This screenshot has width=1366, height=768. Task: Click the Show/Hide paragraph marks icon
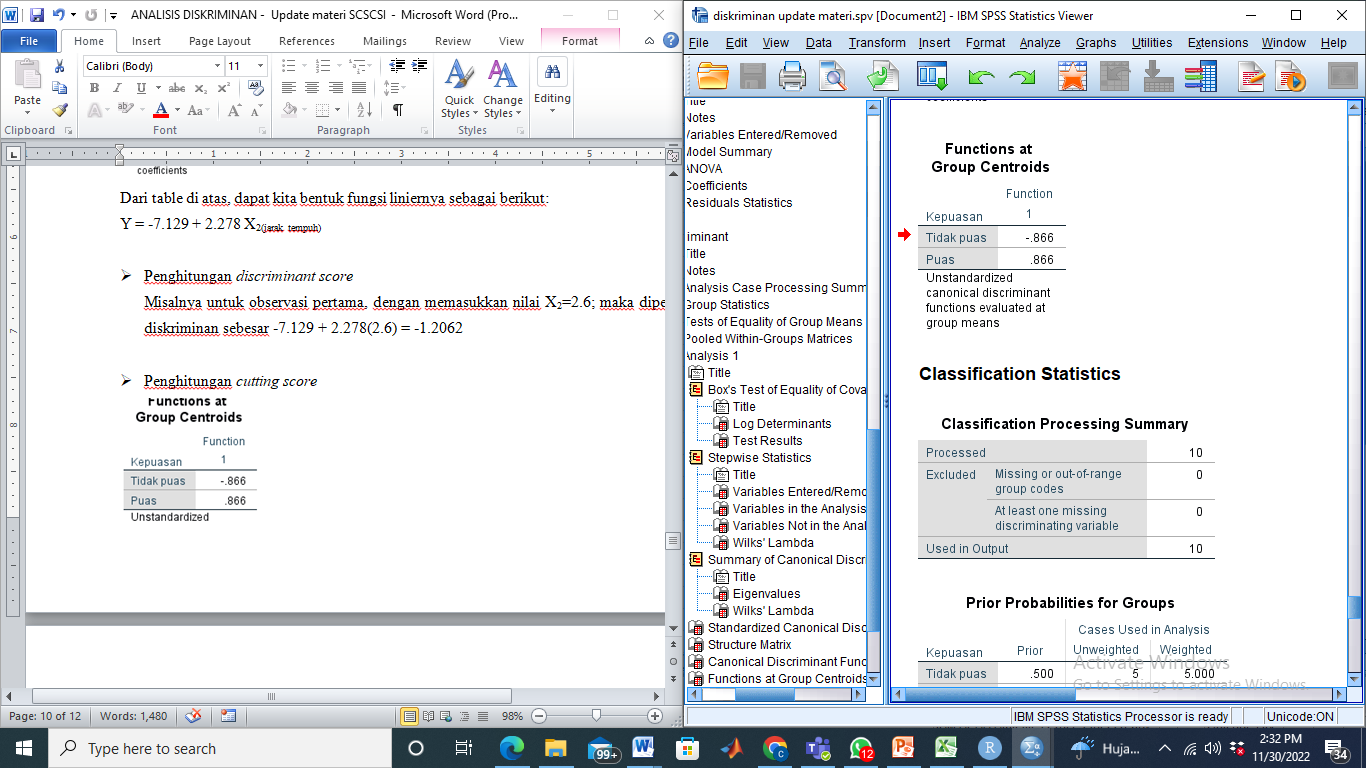pos(398,110)
